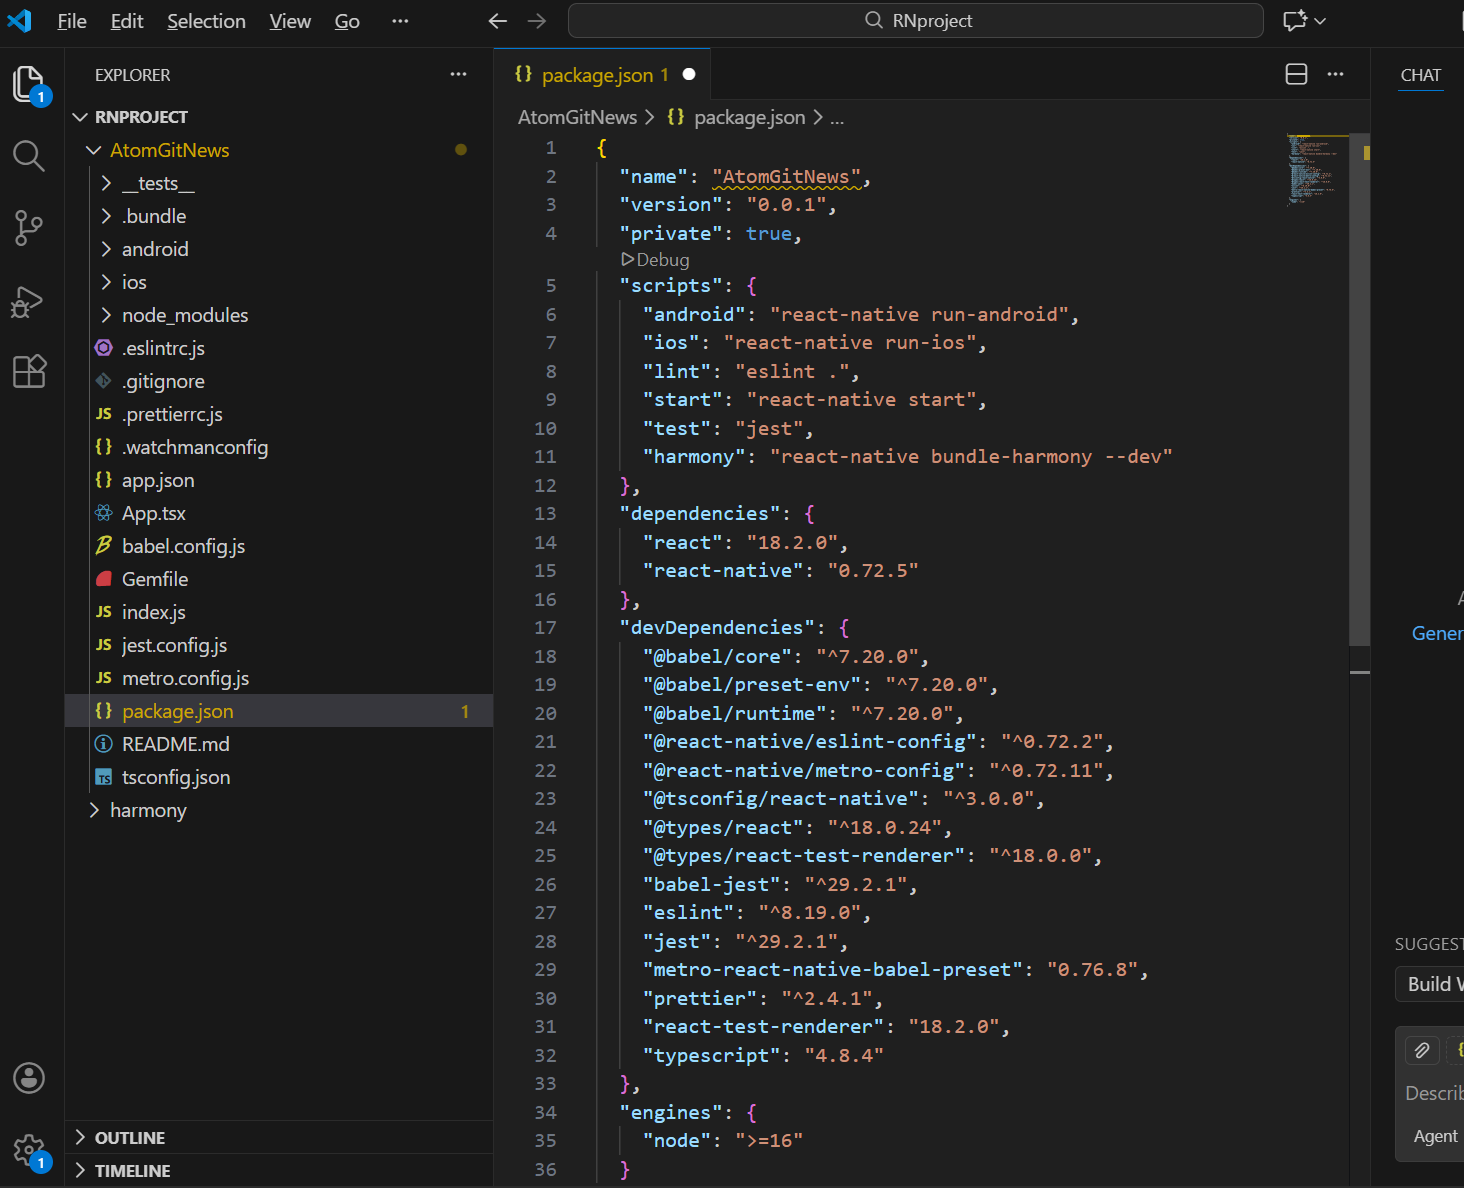Open .gitignore file

pyautogui.click(x=279, y=381)
